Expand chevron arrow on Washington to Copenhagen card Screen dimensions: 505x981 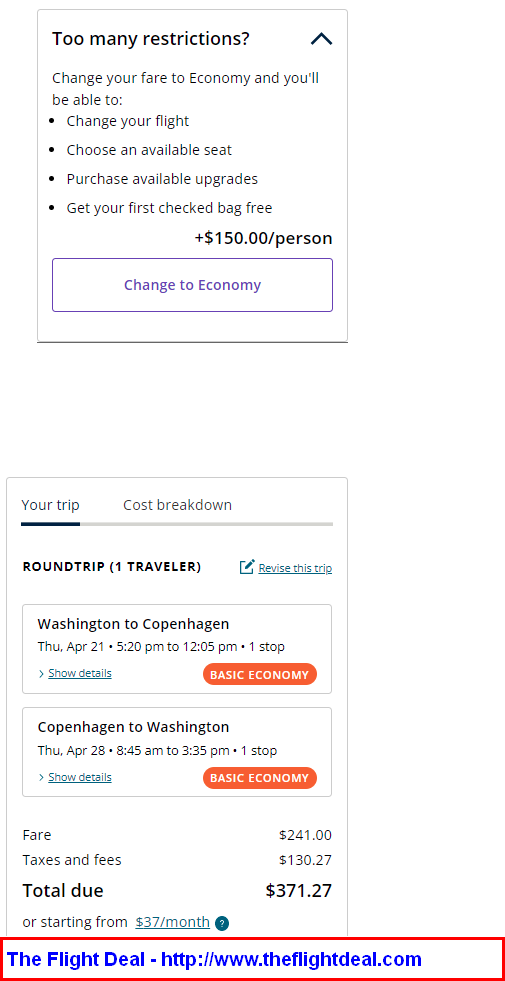point(41,674)
